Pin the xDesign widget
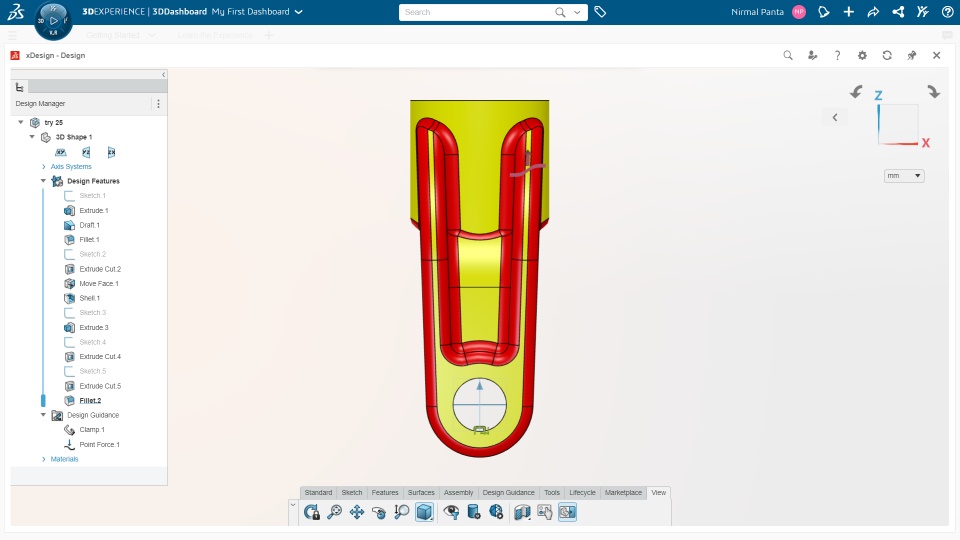Image resolution: width=960 pixels, height=540 pixels. (912, 55)
